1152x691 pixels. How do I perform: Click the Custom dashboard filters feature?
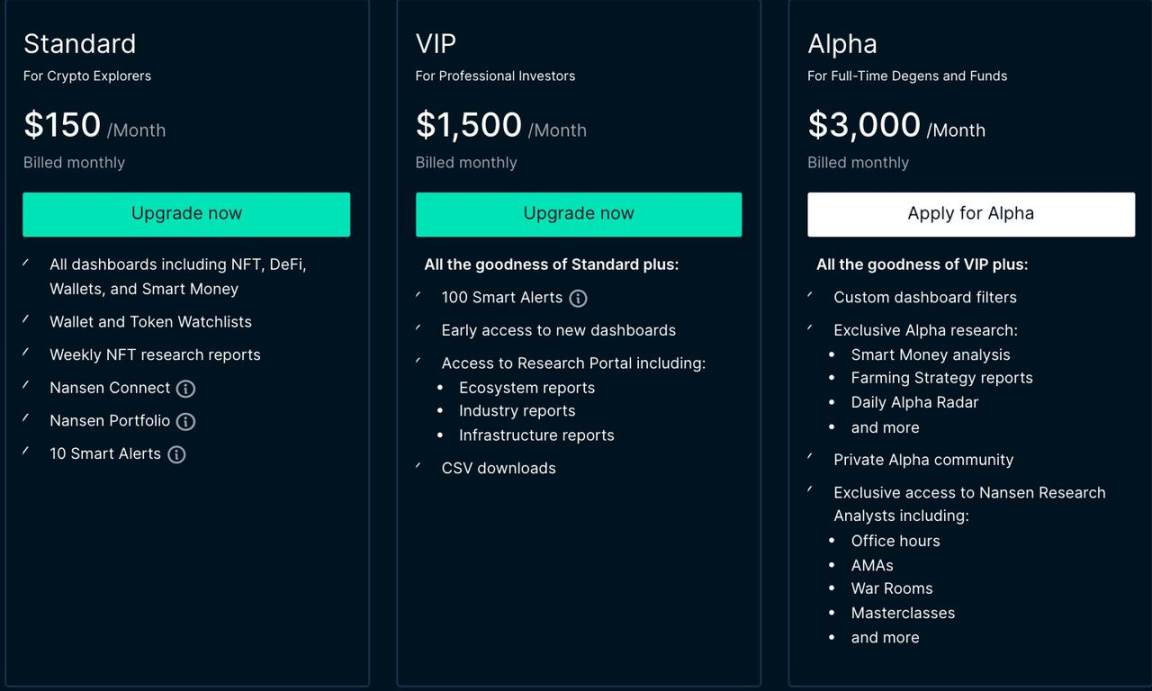point(925,297)
